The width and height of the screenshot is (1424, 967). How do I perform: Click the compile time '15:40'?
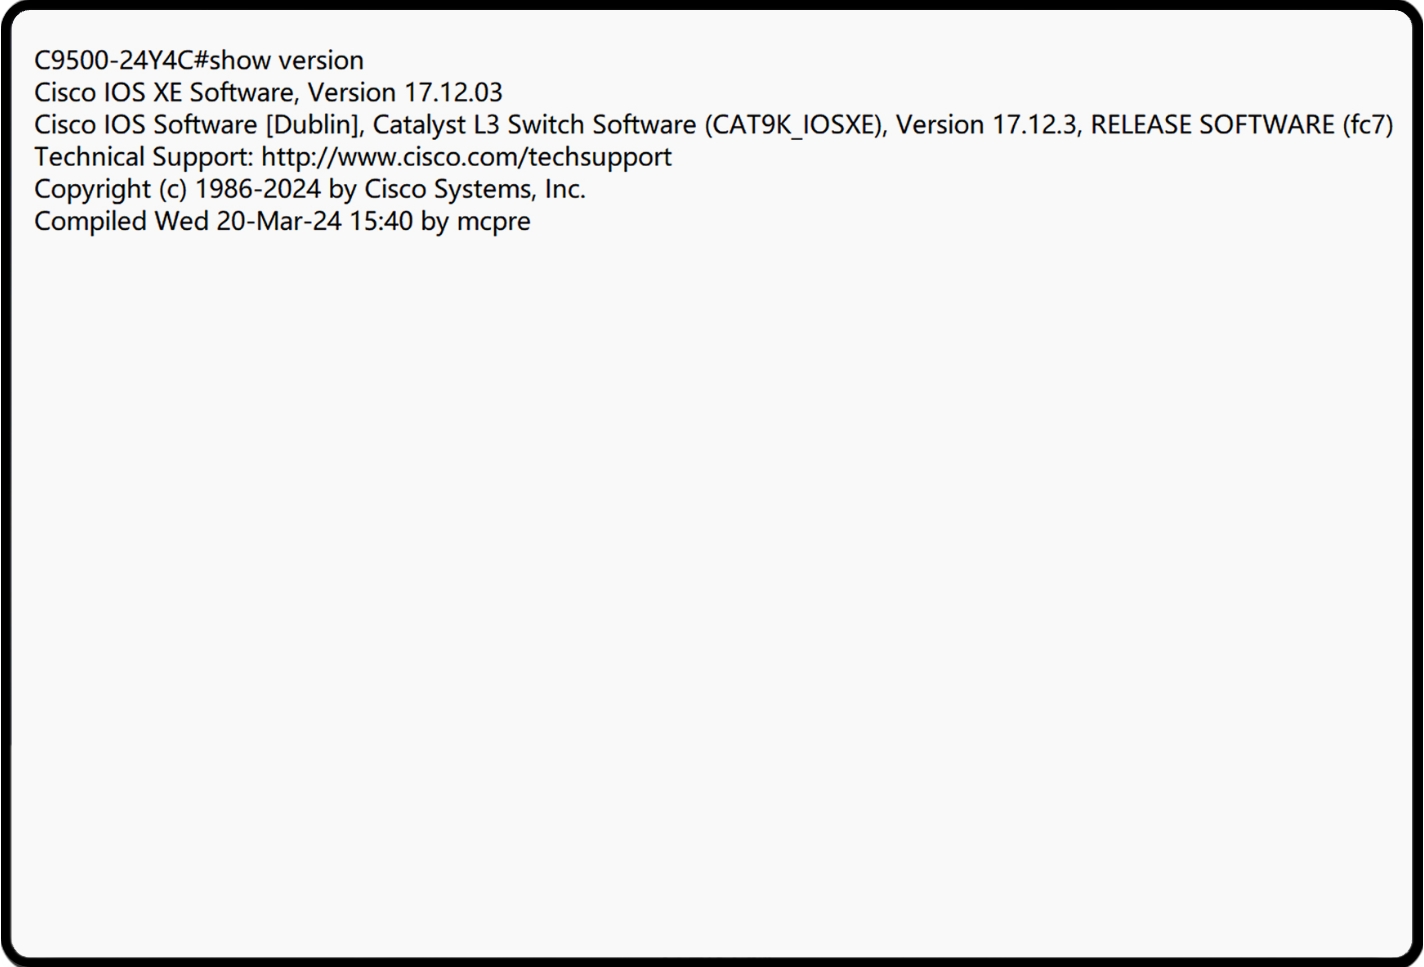(381, 221)
